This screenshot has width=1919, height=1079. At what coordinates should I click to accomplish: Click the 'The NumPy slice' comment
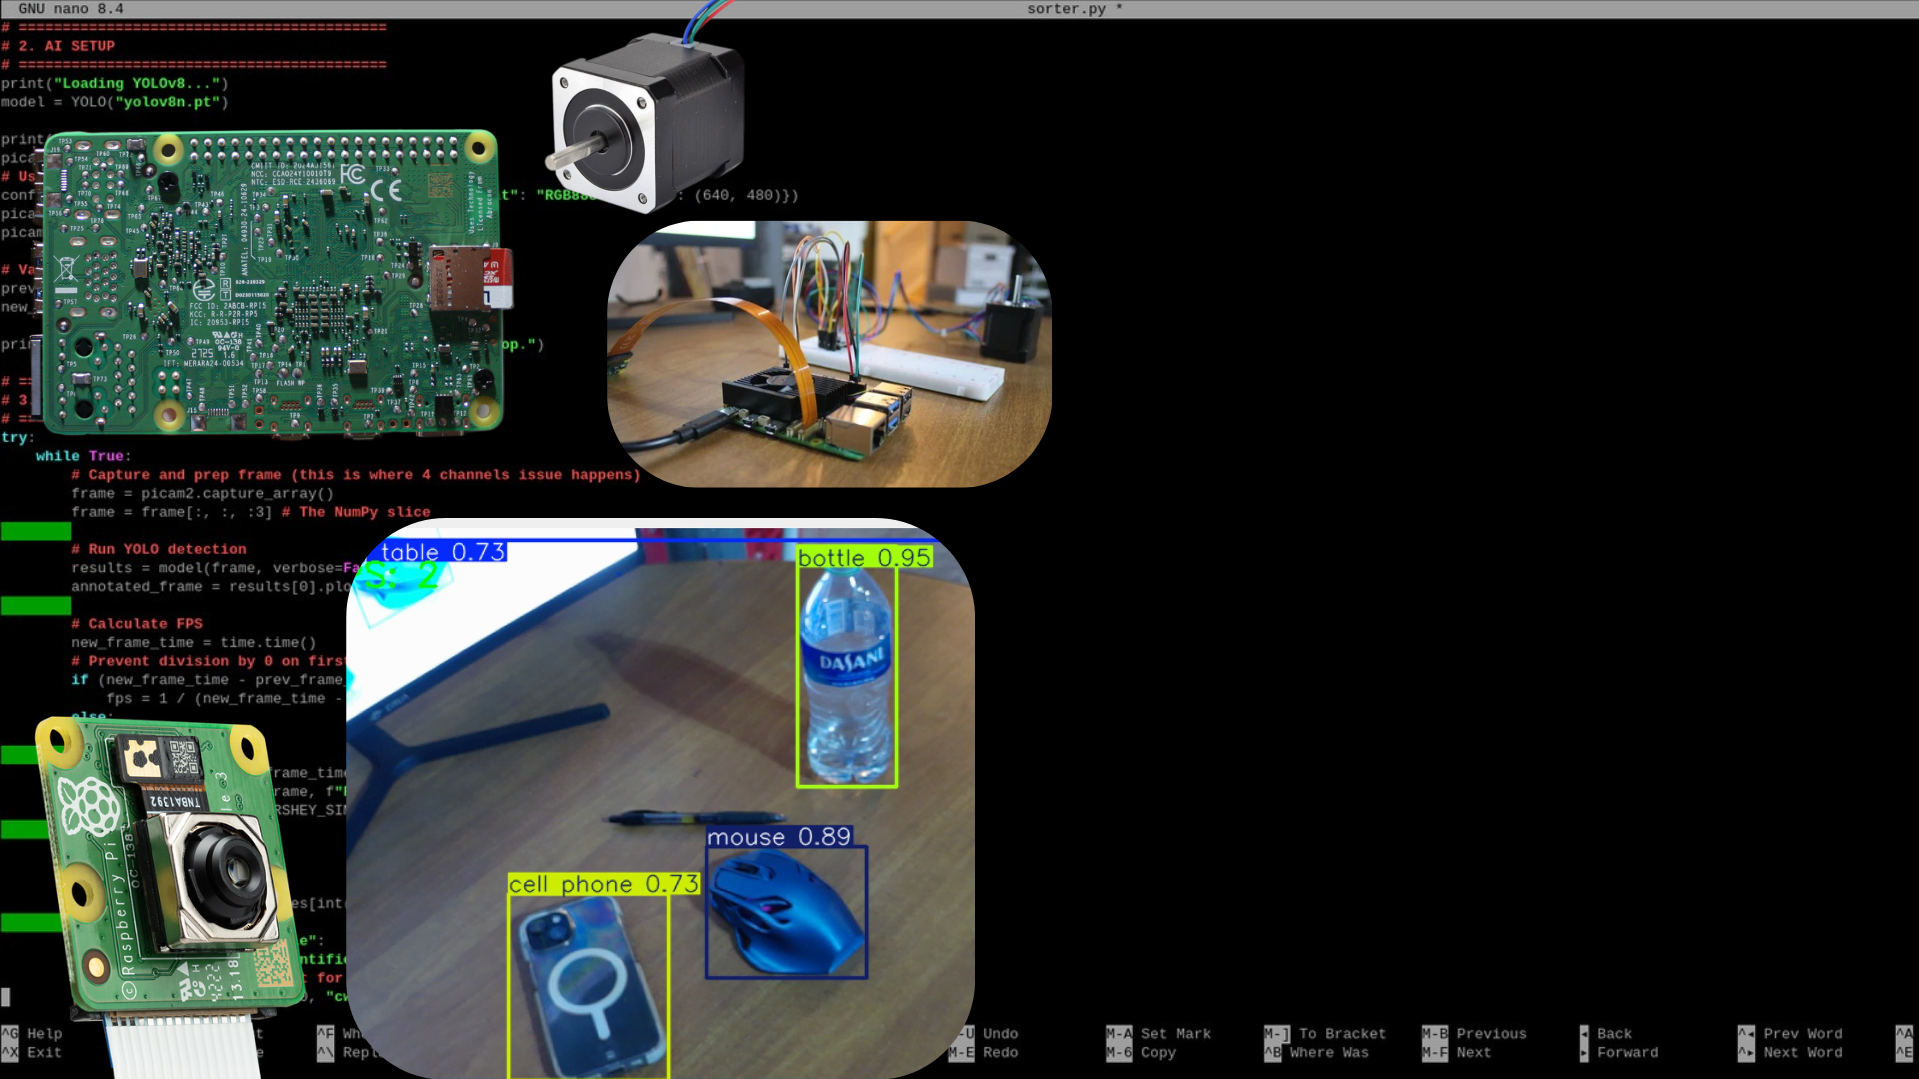coord(356,512)
